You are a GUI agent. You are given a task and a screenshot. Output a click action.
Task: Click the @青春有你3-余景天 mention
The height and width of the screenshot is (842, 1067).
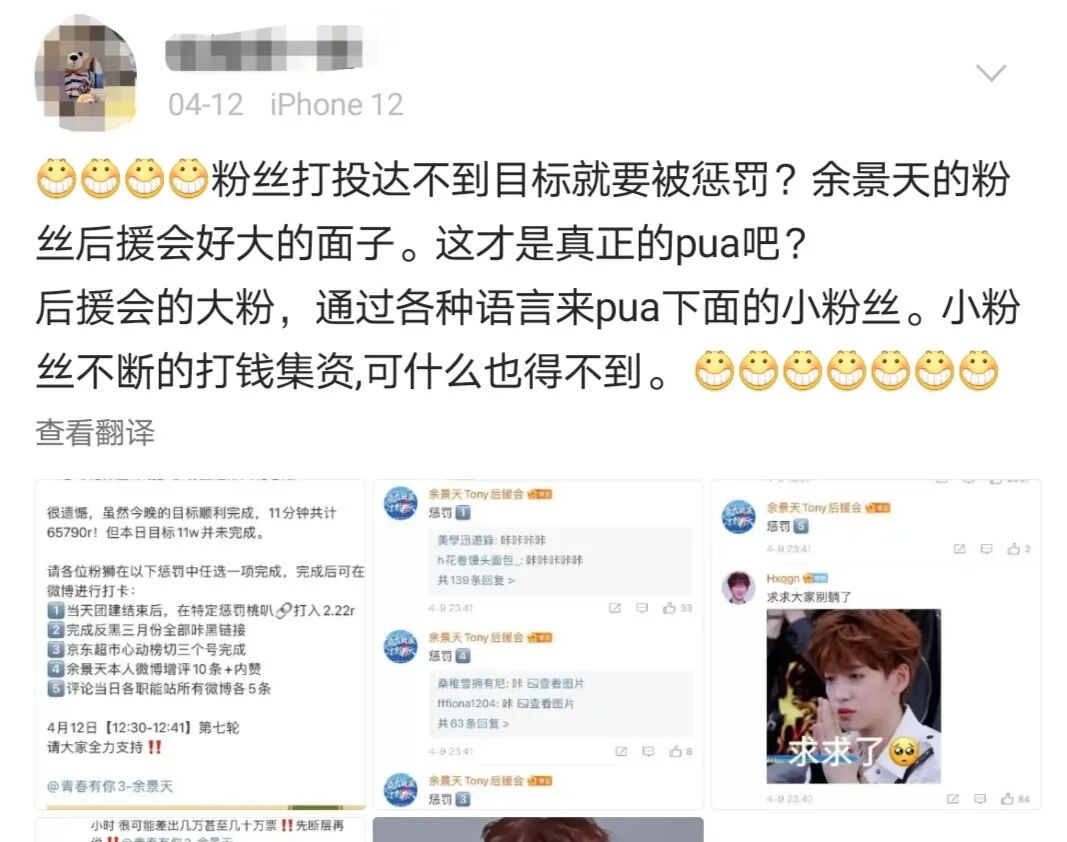click(x=110, y=786)
